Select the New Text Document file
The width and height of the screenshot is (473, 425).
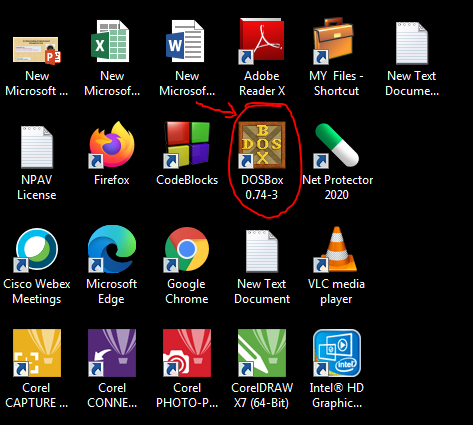tap(262, 251)
